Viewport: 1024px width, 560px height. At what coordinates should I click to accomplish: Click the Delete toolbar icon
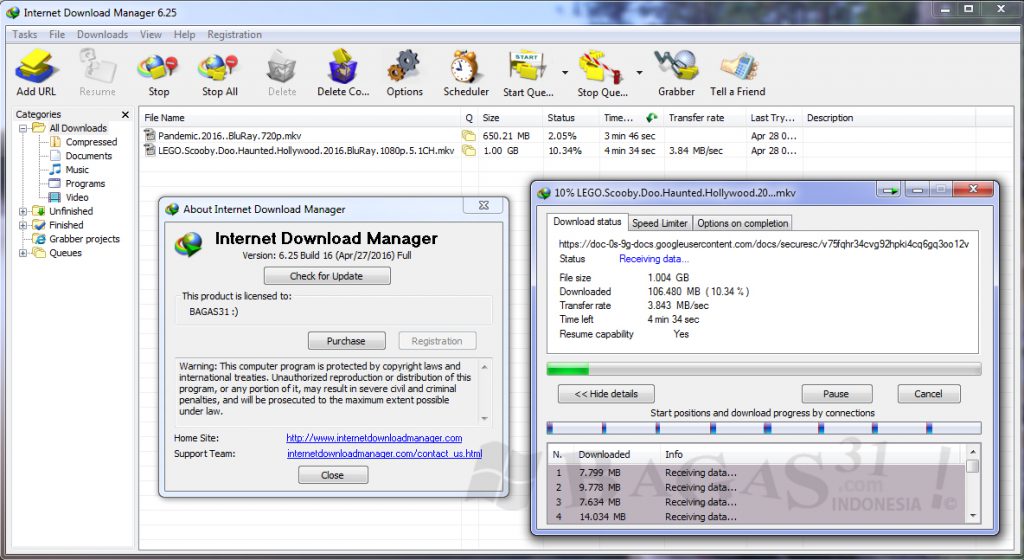pos(281,72)
